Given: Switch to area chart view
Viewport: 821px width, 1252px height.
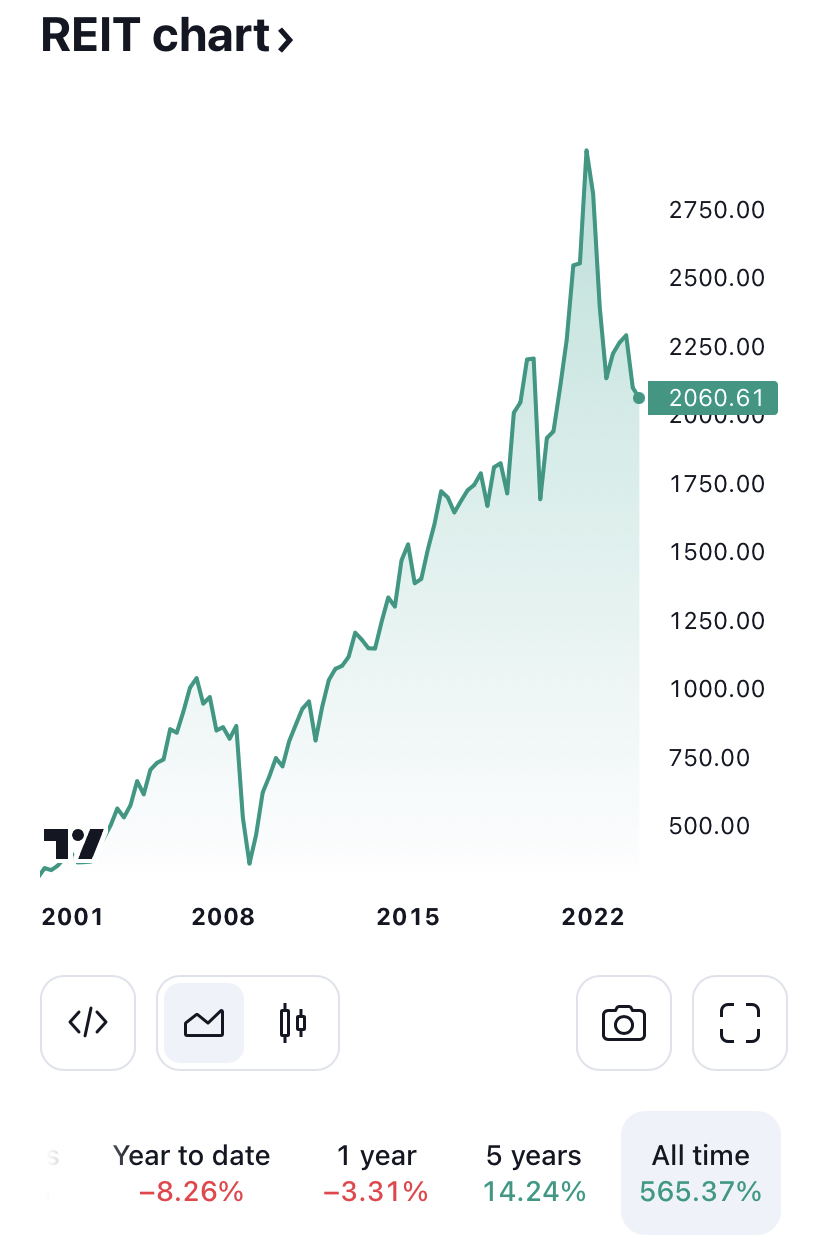Looking at the screenshot, I should 204,1022.
